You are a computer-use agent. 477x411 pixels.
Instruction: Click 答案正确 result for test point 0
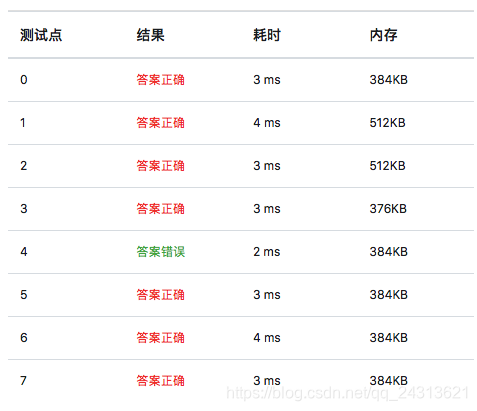click(x=160, y=80)
